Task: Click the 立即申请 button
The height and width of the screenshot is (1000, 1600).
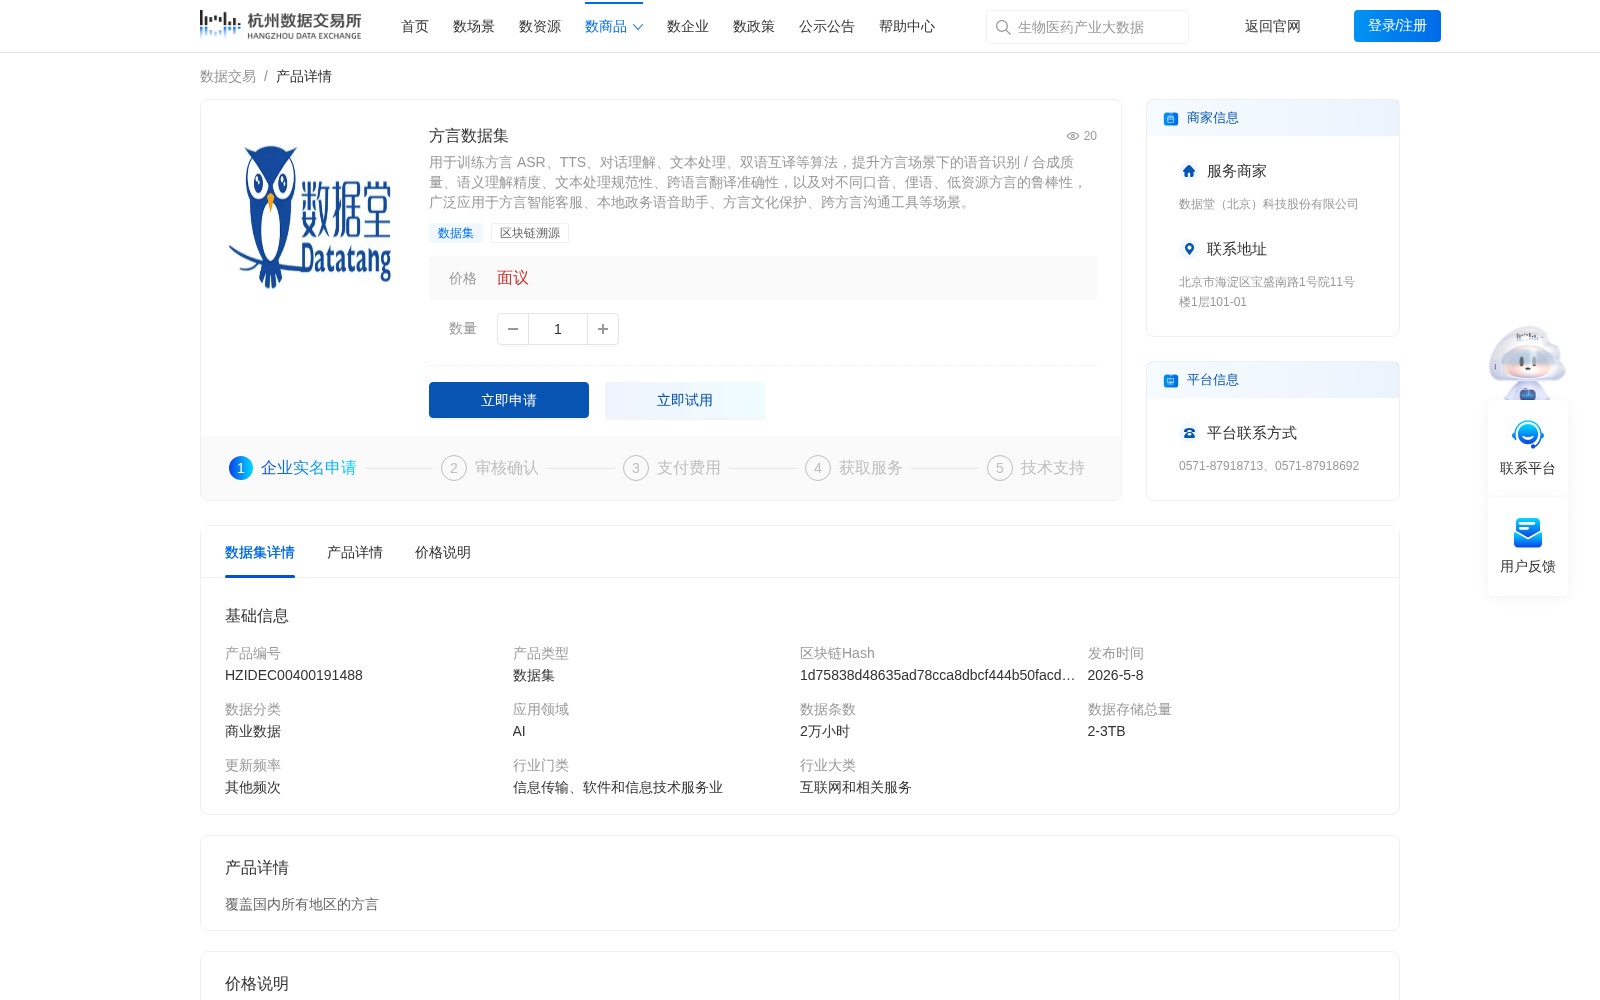Action: 509,400
